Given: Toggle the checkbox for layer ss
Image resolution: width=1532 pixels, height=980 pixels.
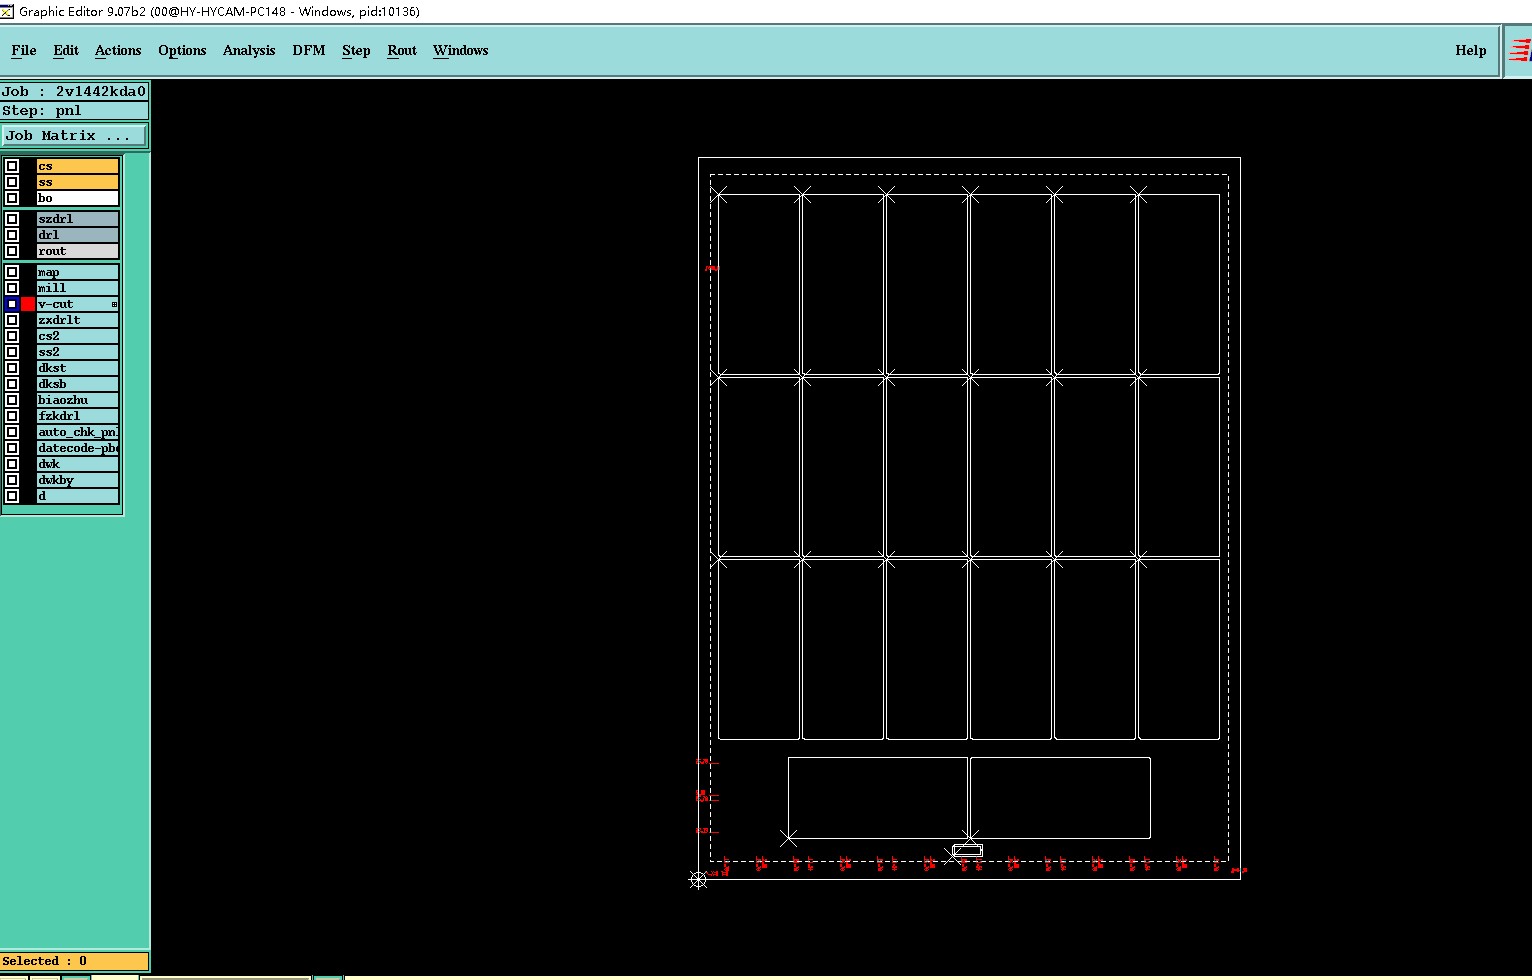Looking at the screenshot, I should 12,182.
